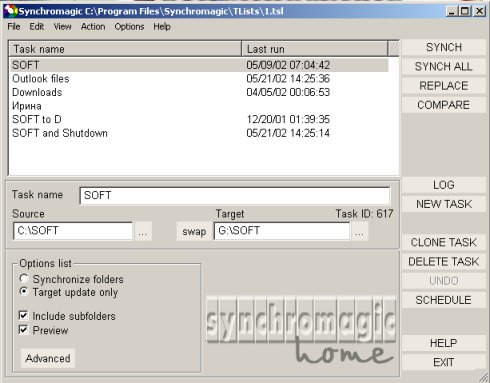This screenshot has width=490, height=383.
Task: Create a NEW TASK
Action: point(444,204)
